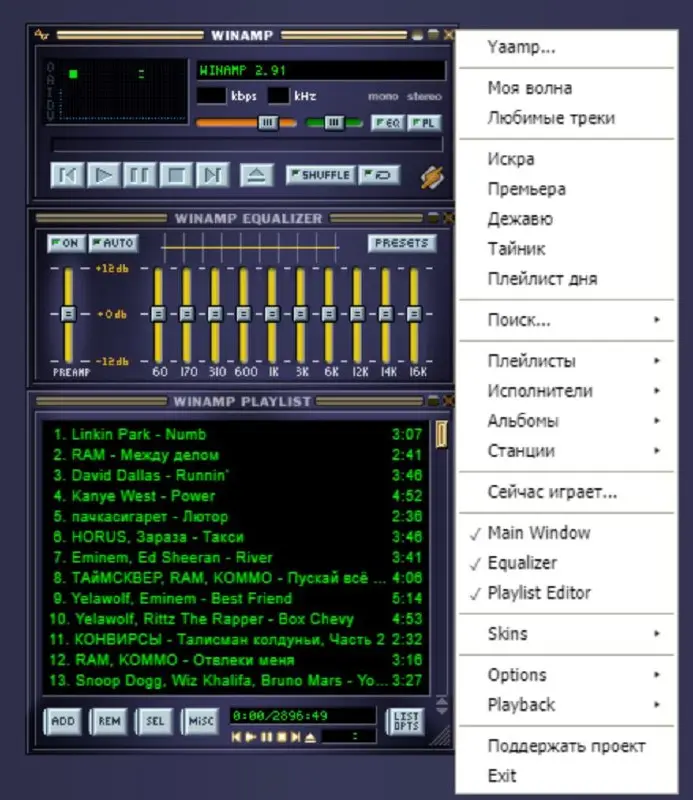
Task: Click the Previous track button in main window
Action: click(67, 176)
